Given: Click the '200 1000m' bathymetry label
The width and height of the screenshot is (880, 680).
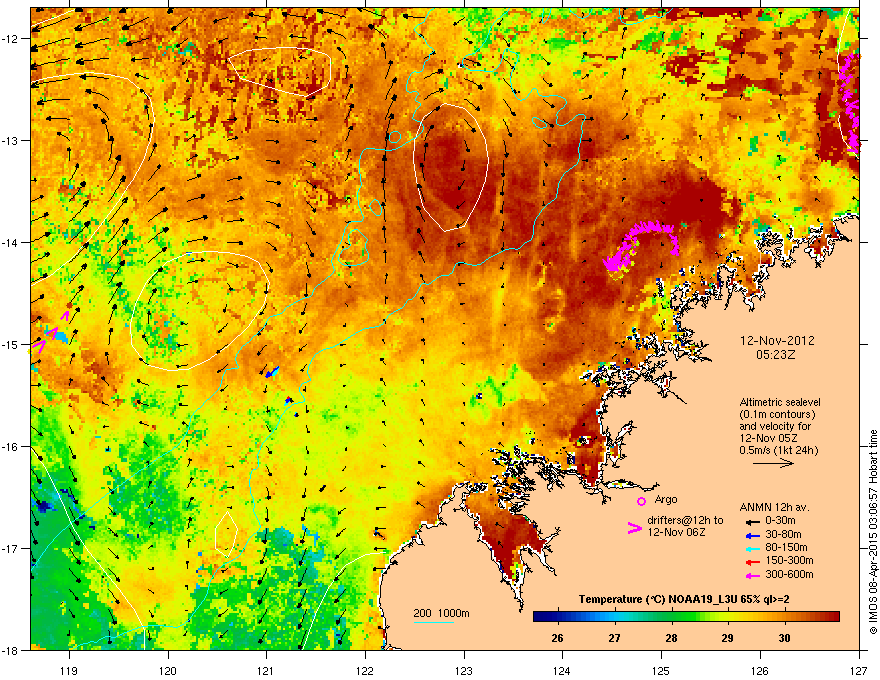Looking at the screenshot, I should pos(441,613).
